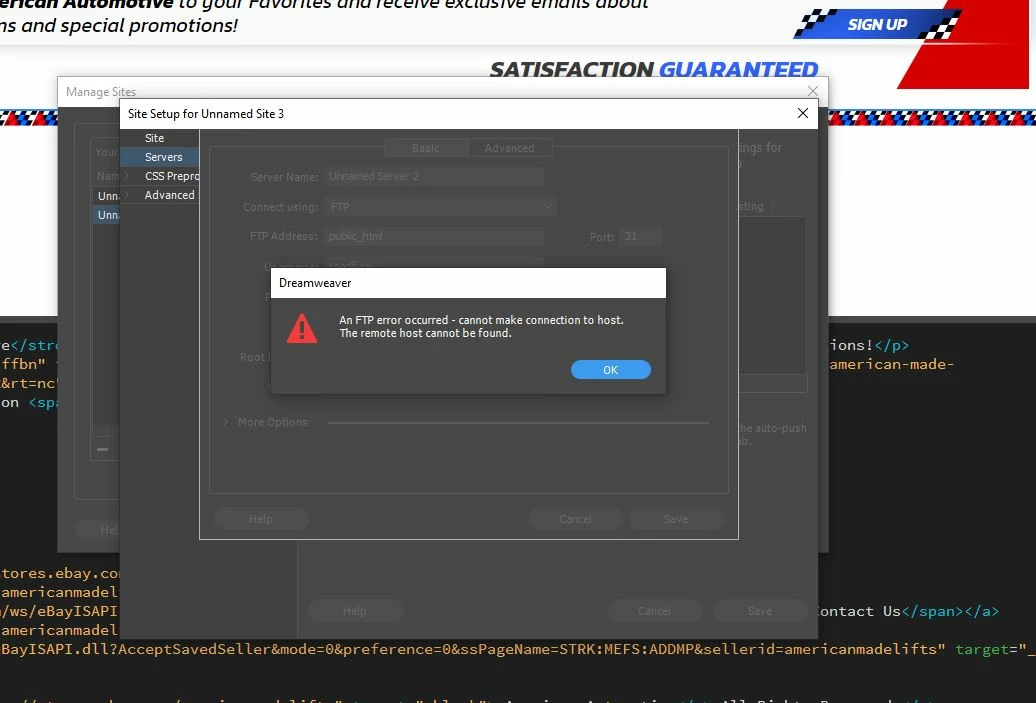The width and height of the screenshot is (1036, 703).
Task: Click "The remote host cannot be found." text
Action: 426,333
